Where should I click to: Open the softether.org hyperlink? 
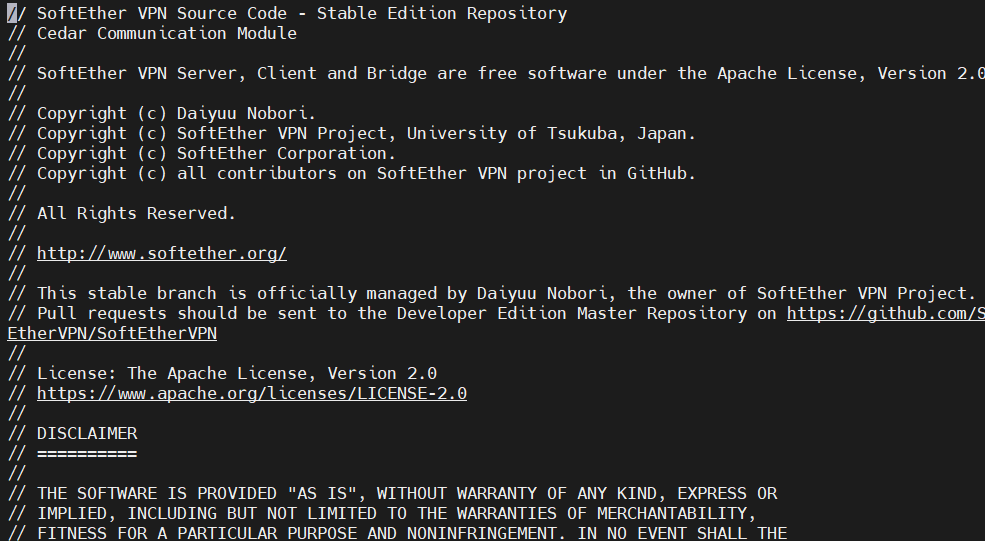[x=161, y=253]
